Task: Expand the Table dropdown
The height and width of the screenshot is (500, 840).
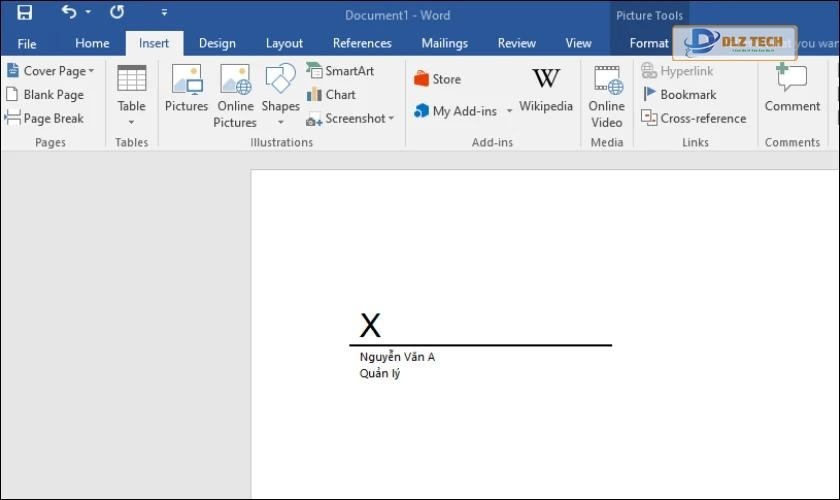Action: (x=131, y=122)
